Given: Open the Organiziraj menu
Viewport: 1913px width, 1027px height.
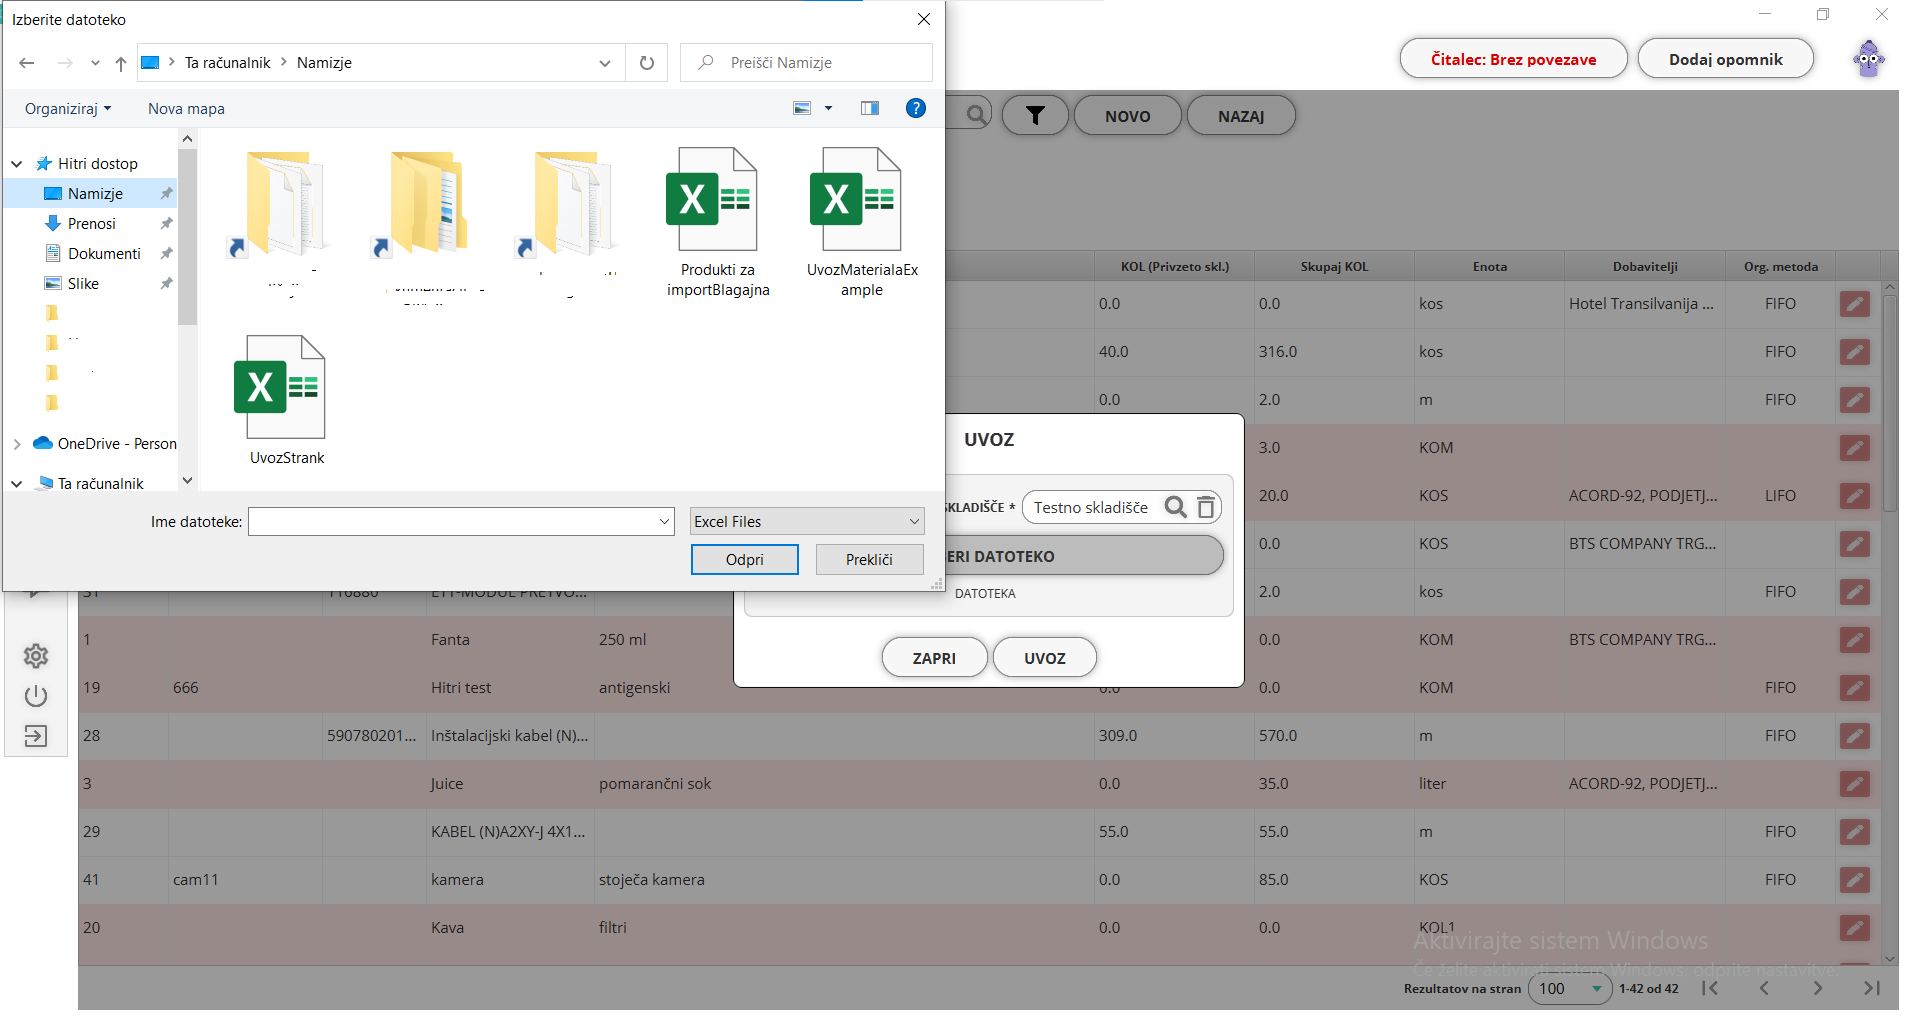Looking at the screenshot, I should [x=68, y=109].
